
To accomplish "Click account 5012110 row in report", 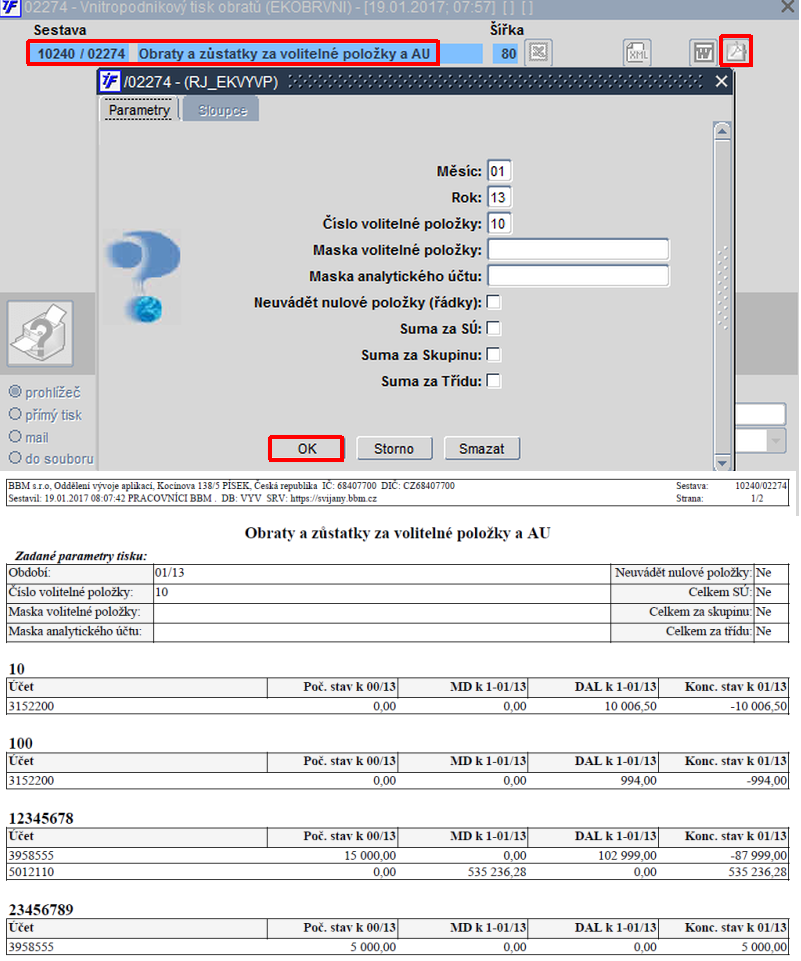I will [x=397, y=872].
